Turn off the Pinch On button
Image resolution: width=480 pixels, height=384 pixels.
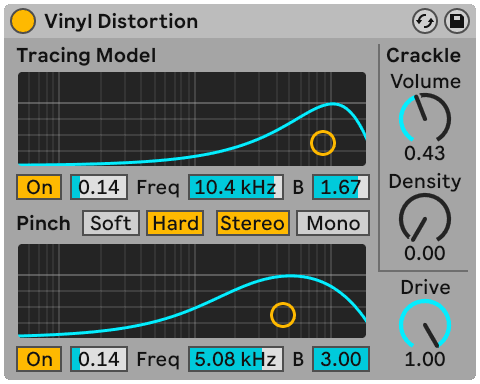click(x=39, y=359)
